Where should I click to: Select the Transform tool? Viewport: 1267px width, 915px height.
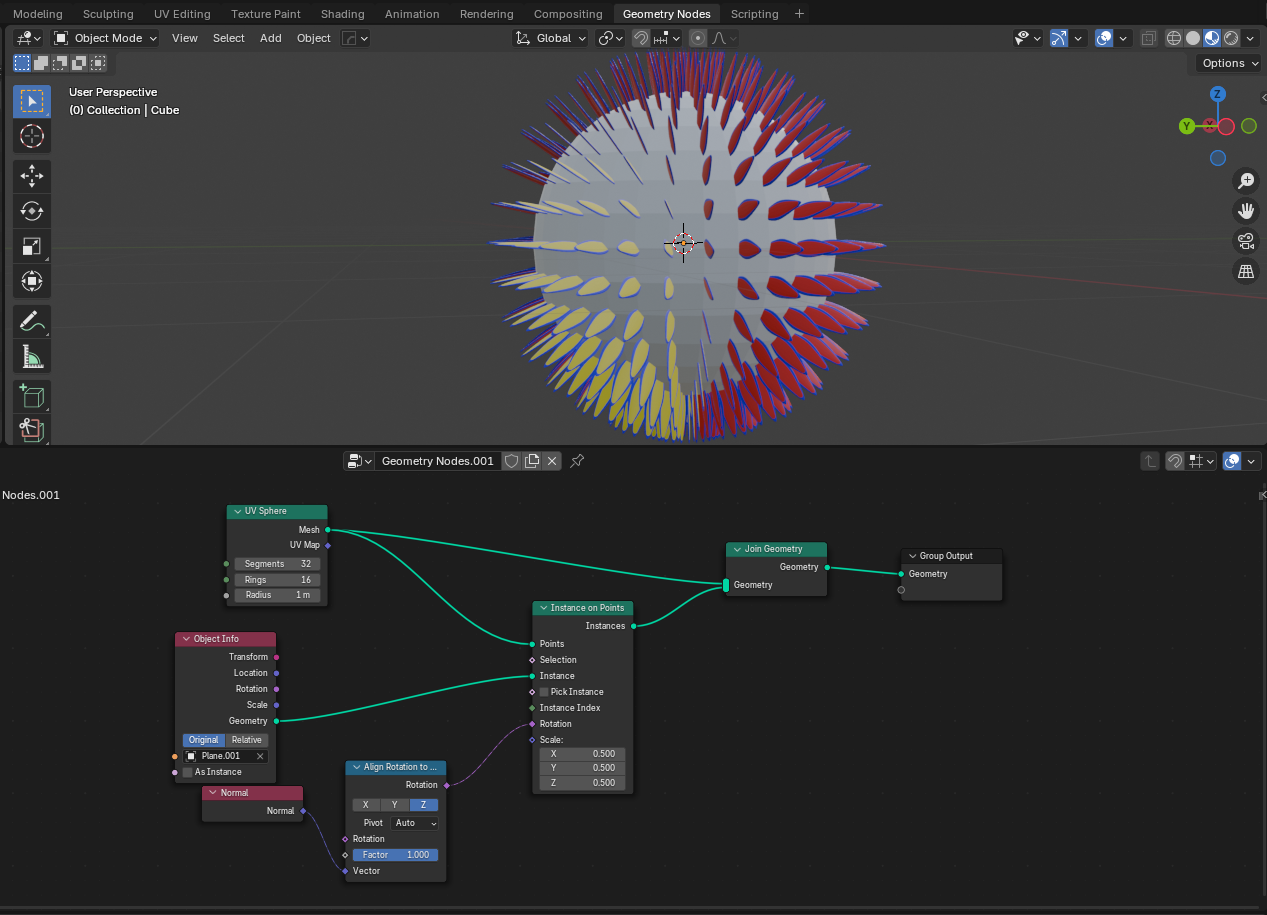point(32,281)
